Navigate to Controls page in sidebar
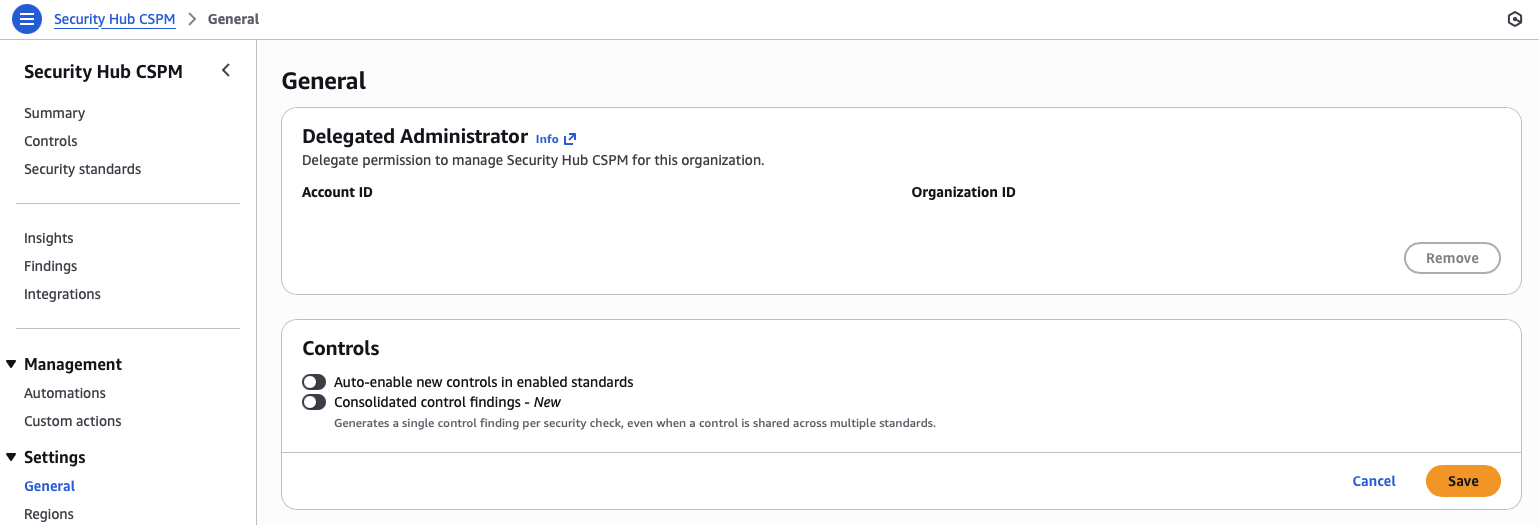 tap(51, 141)
